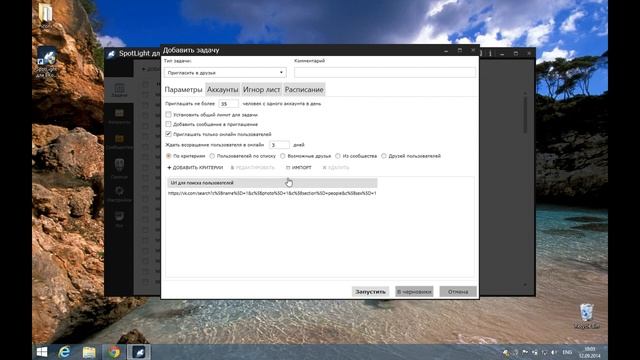640x360 pixels.
Task: Open File Explorer from the taskbar
Action: (x=89, y=352)
